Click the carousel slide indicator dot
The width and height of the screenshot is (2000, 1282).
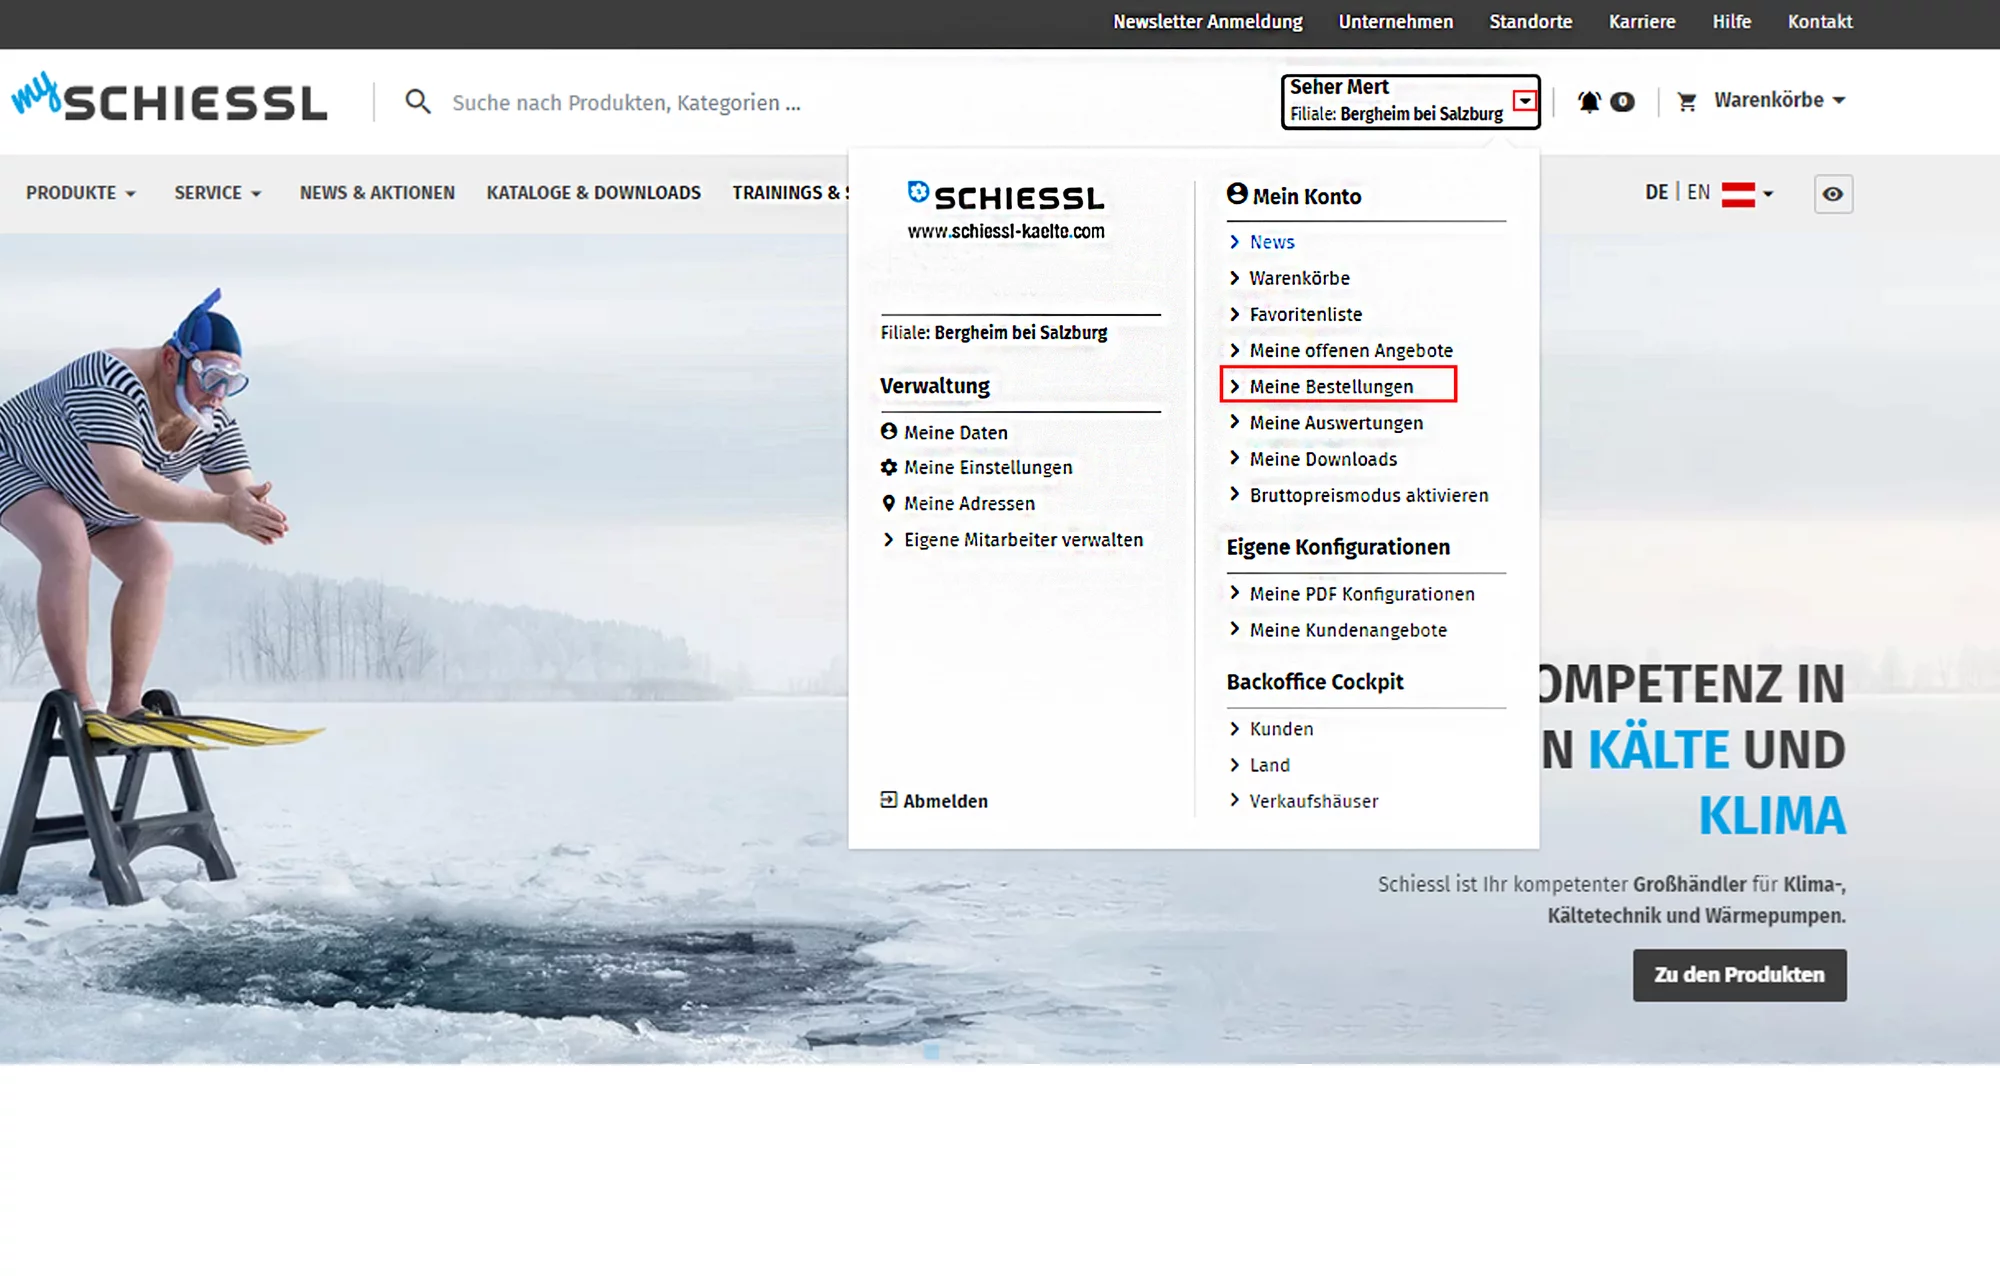931,1051
